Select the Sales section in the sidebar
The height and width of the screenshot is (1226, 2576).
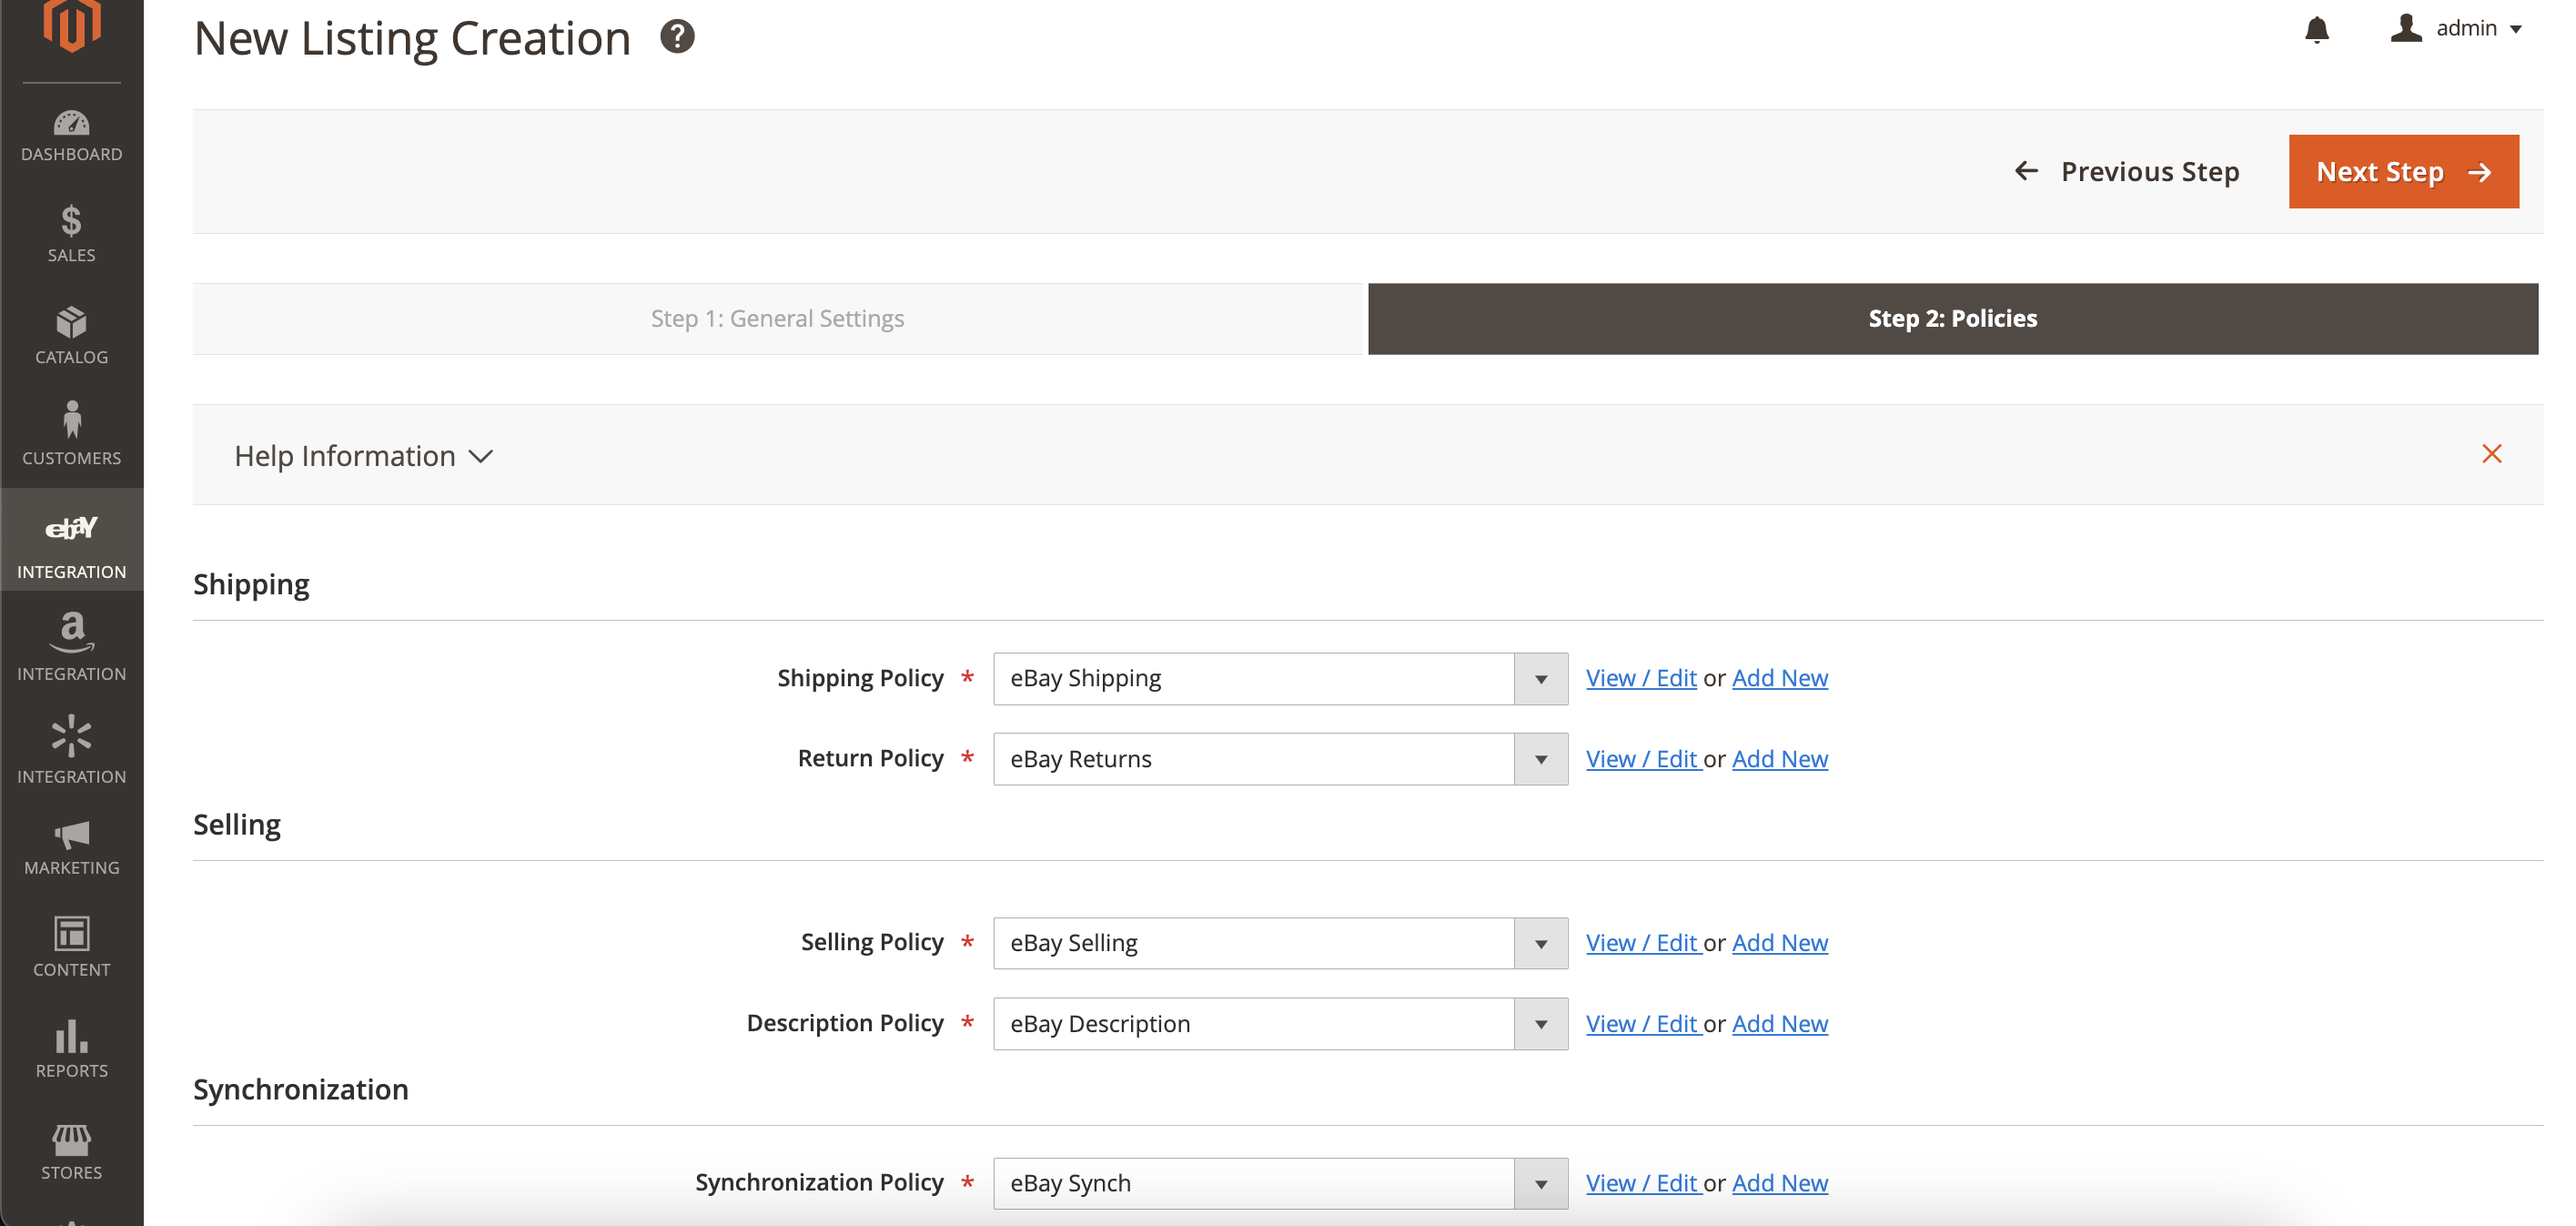pyautogui.click(x=71, y=235)
